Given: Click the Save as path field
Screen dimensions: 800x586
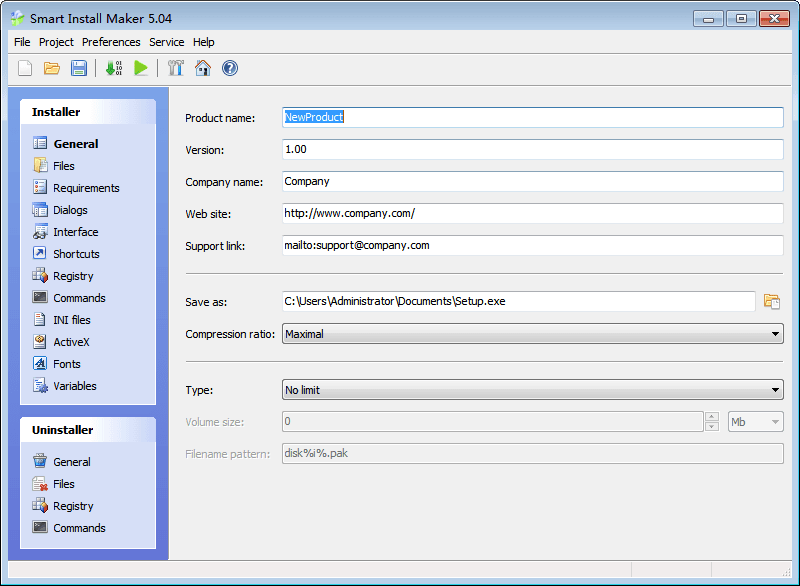Looking at the screenshot, I should click(518, 301).
